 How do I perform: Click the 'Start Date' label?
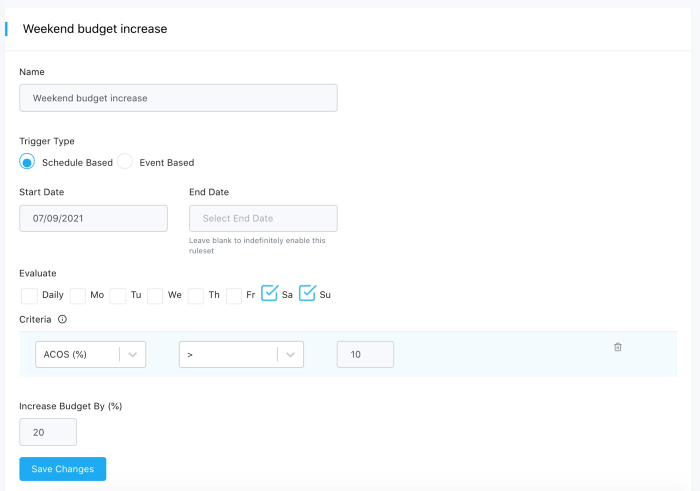(42, 192)
